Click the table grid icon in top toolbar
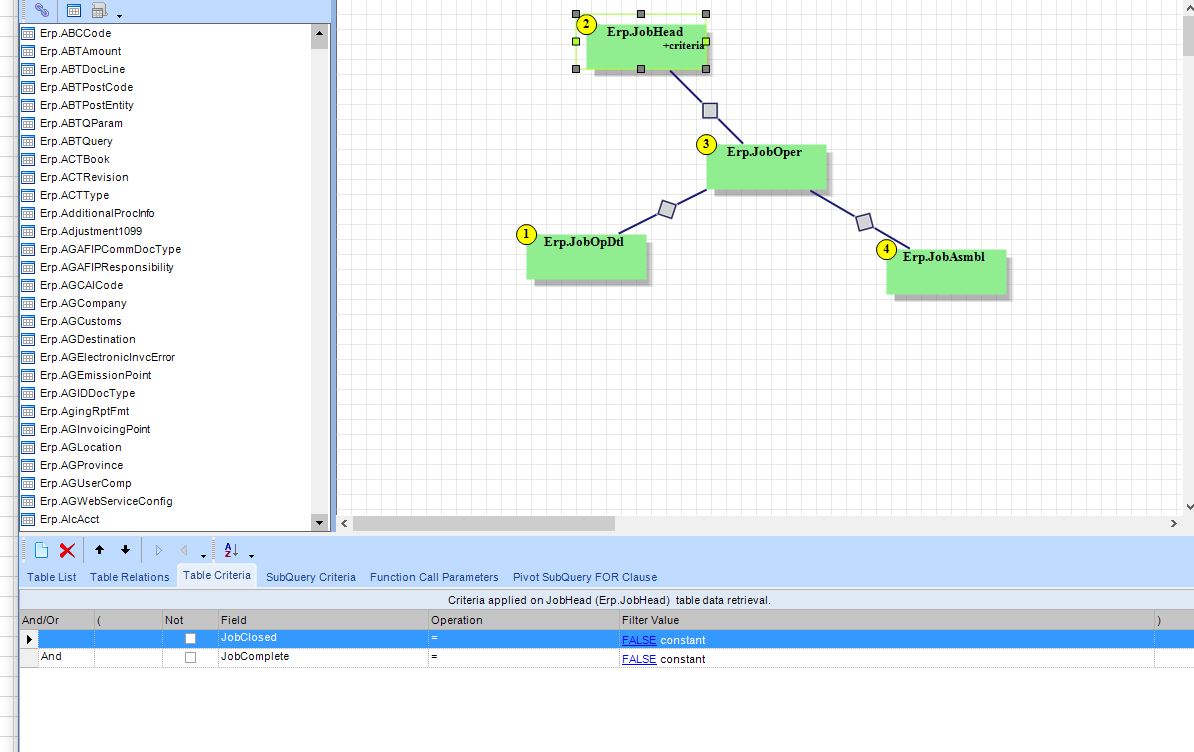The image size is (1194, 752). pos(74,11)
